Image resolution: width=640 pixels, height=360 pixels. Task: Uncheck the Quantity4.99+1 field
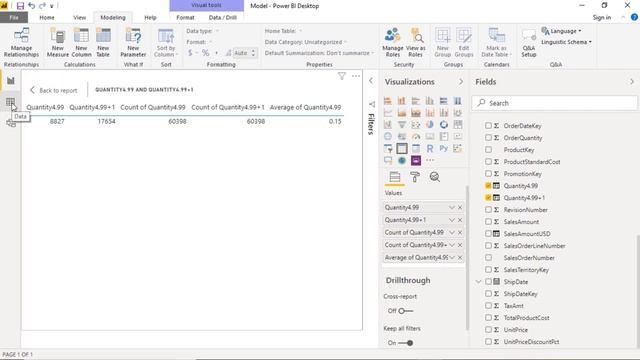(x=488, y=198)
